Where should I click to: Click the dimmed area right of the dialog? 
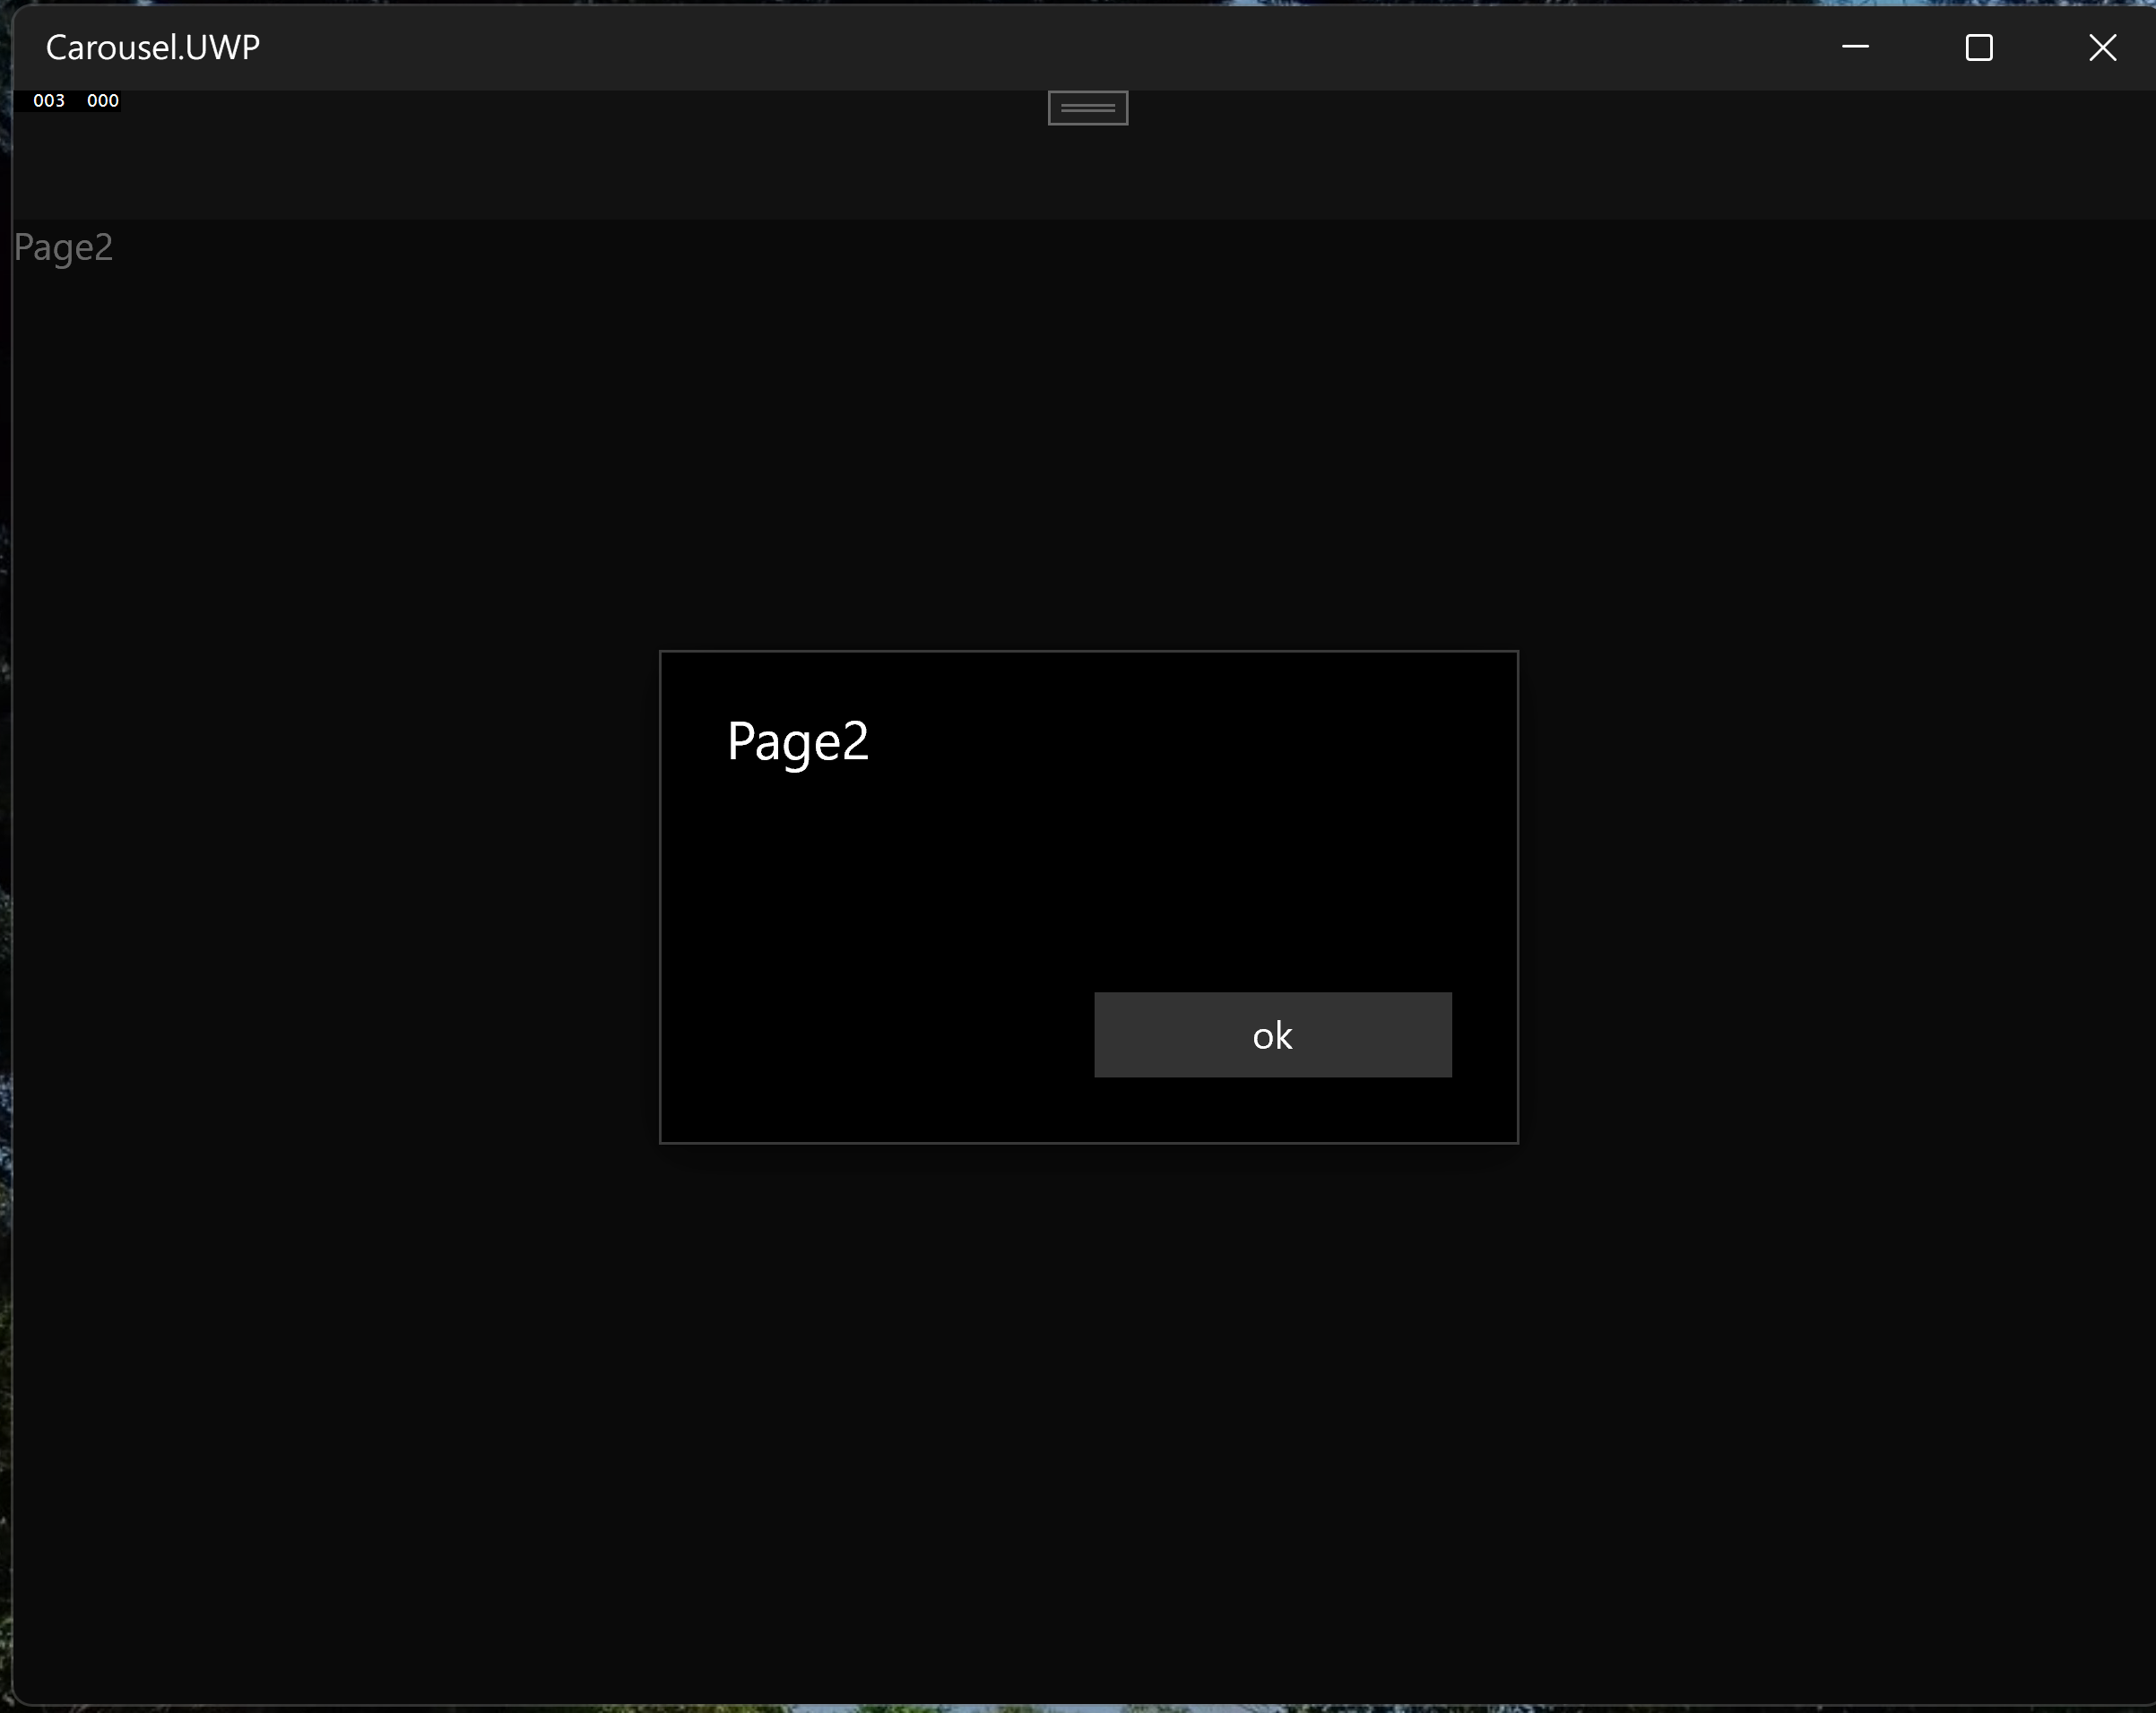(x=1830, y=900)
